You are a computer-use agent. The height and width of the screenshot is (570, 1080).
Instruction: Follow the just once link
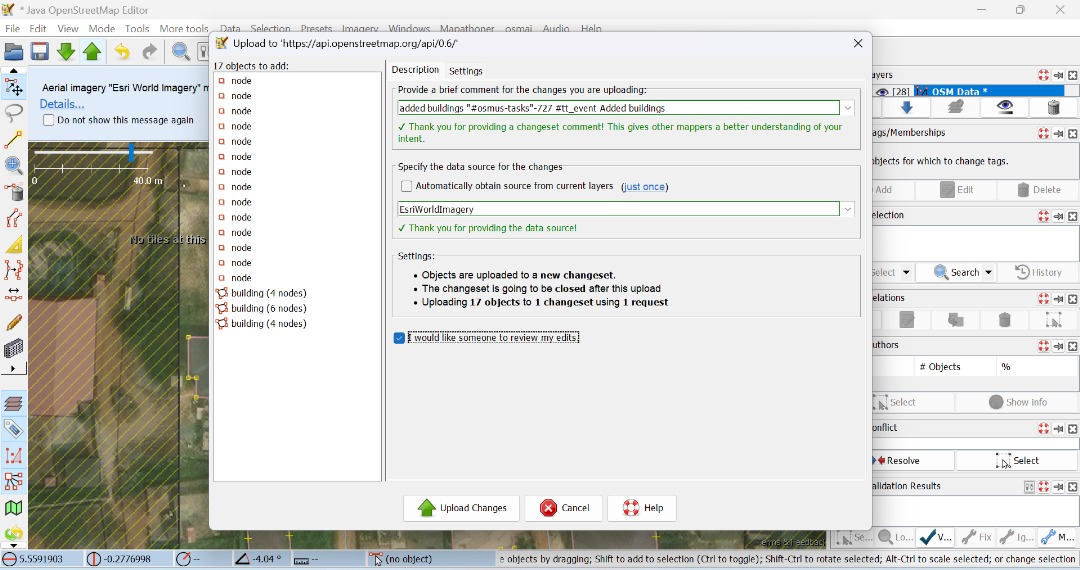pyautogui.click(x=644, y=187)
